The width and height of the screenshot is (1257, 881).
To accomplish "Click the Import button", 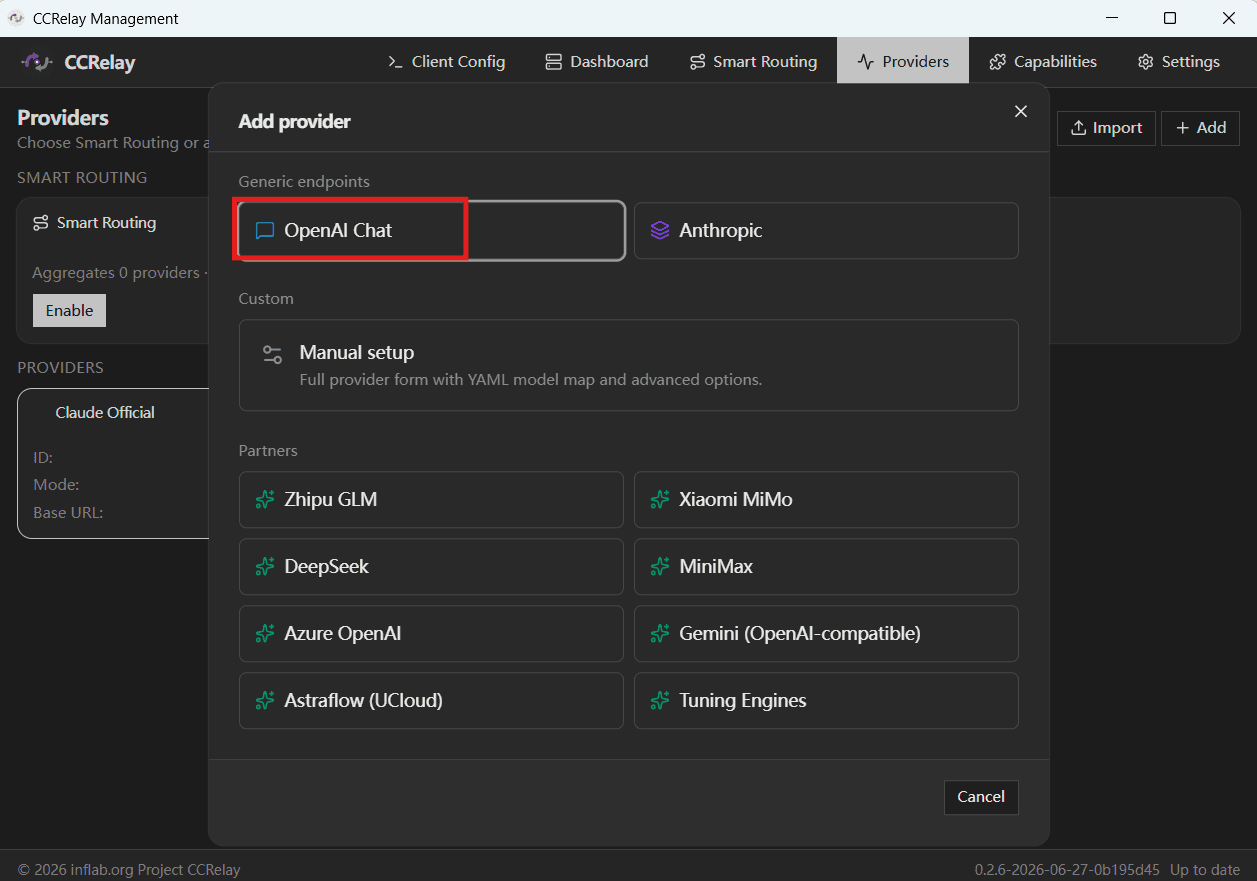I will (x=1106, y=128).
